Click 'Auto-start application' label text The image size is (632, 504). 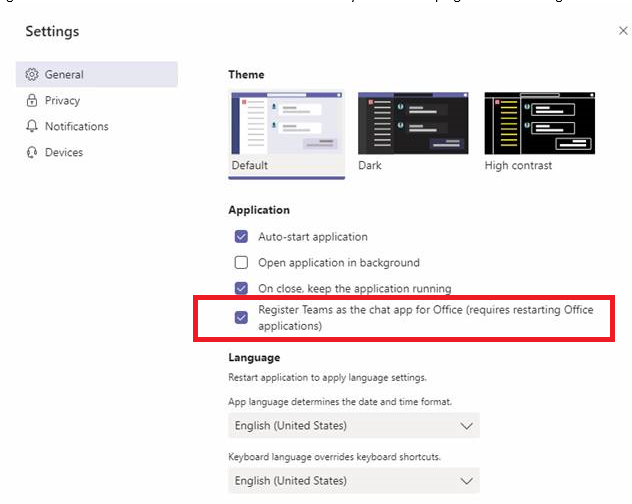pyautogui.click(x=313, y=237)
